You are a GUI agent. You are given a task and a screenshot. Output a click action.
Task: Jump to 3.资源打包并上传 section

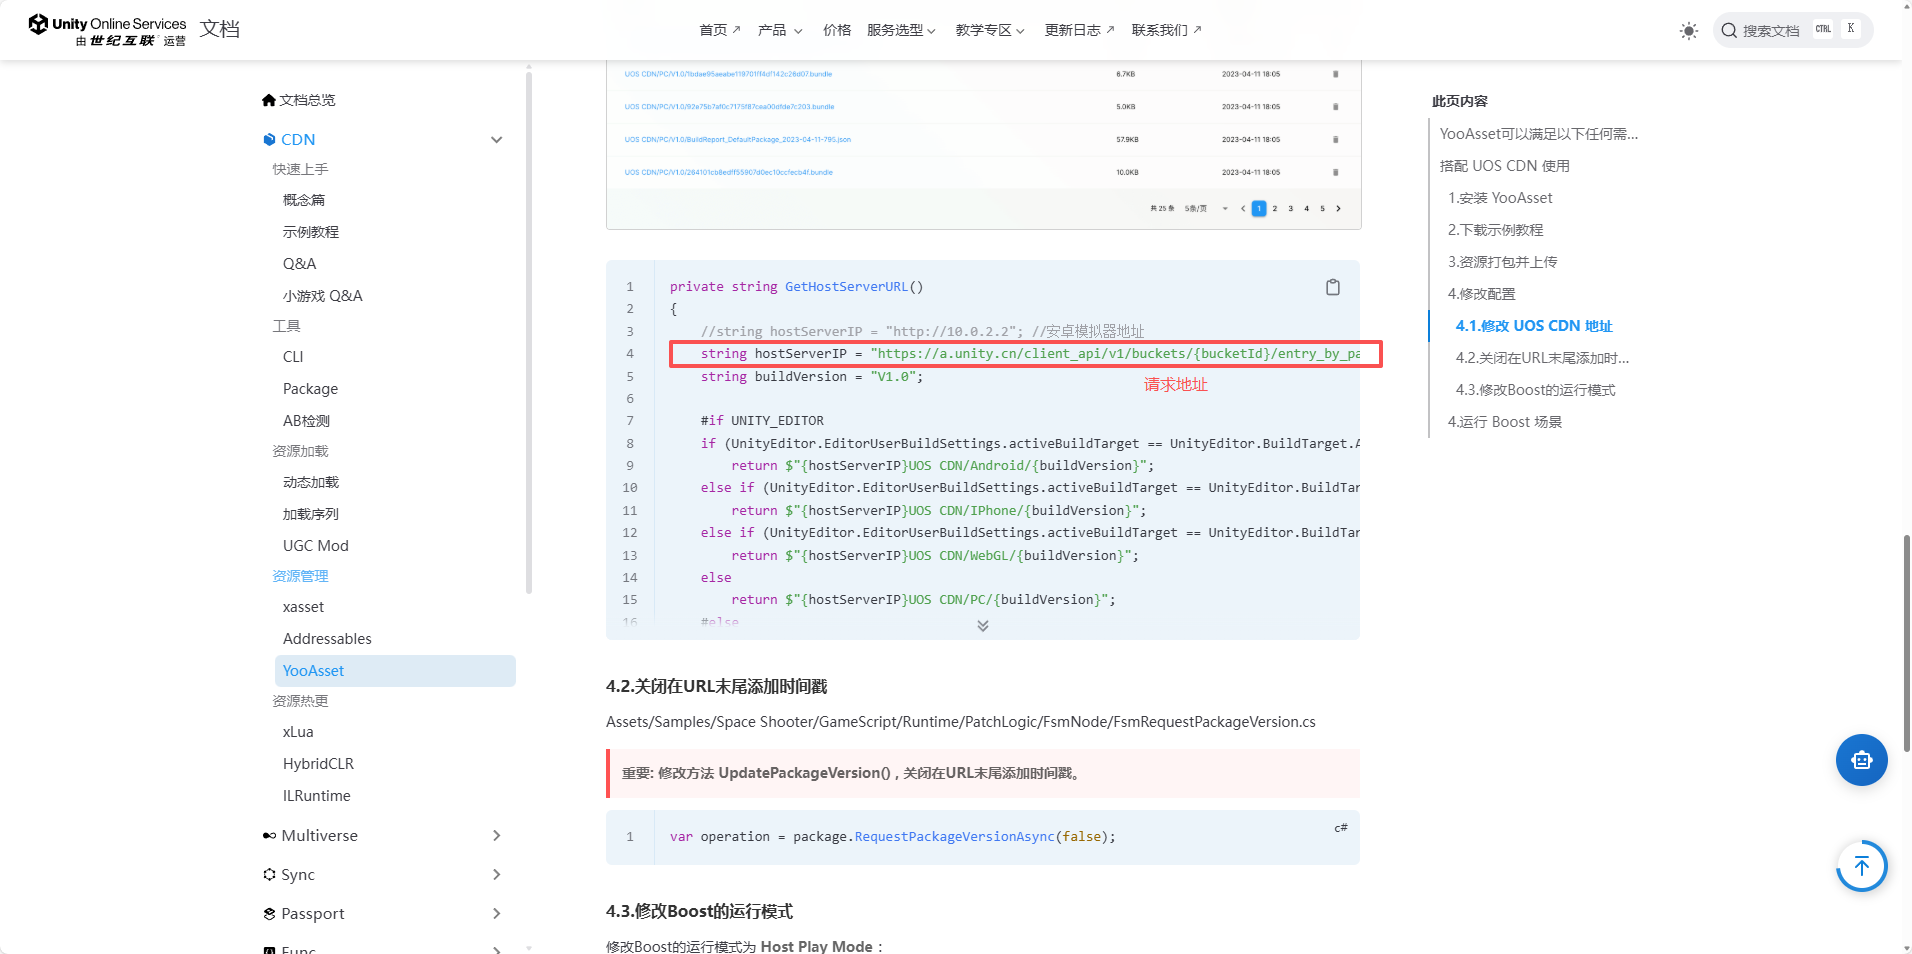(x=1502, y=262)
